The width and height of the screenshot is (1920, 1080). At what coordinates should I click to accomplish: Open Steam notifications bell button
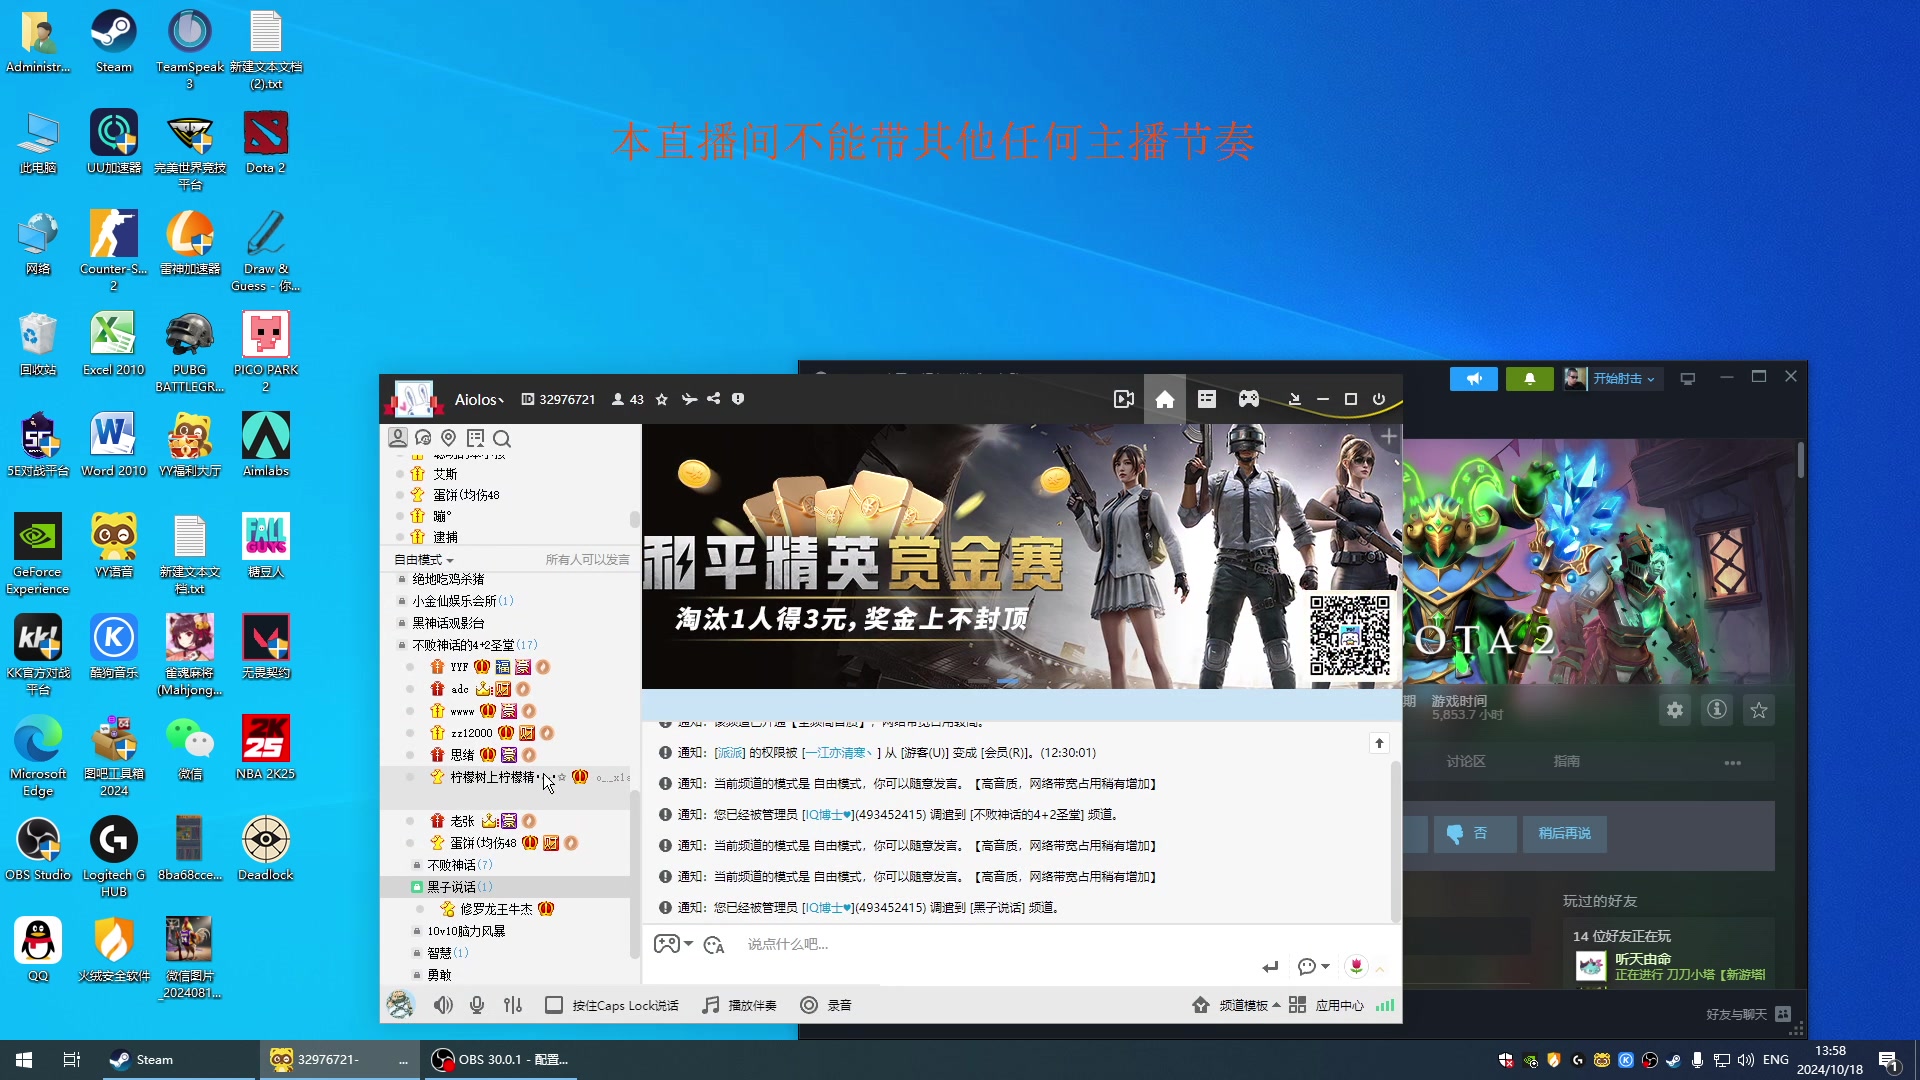coord(1529,379)
